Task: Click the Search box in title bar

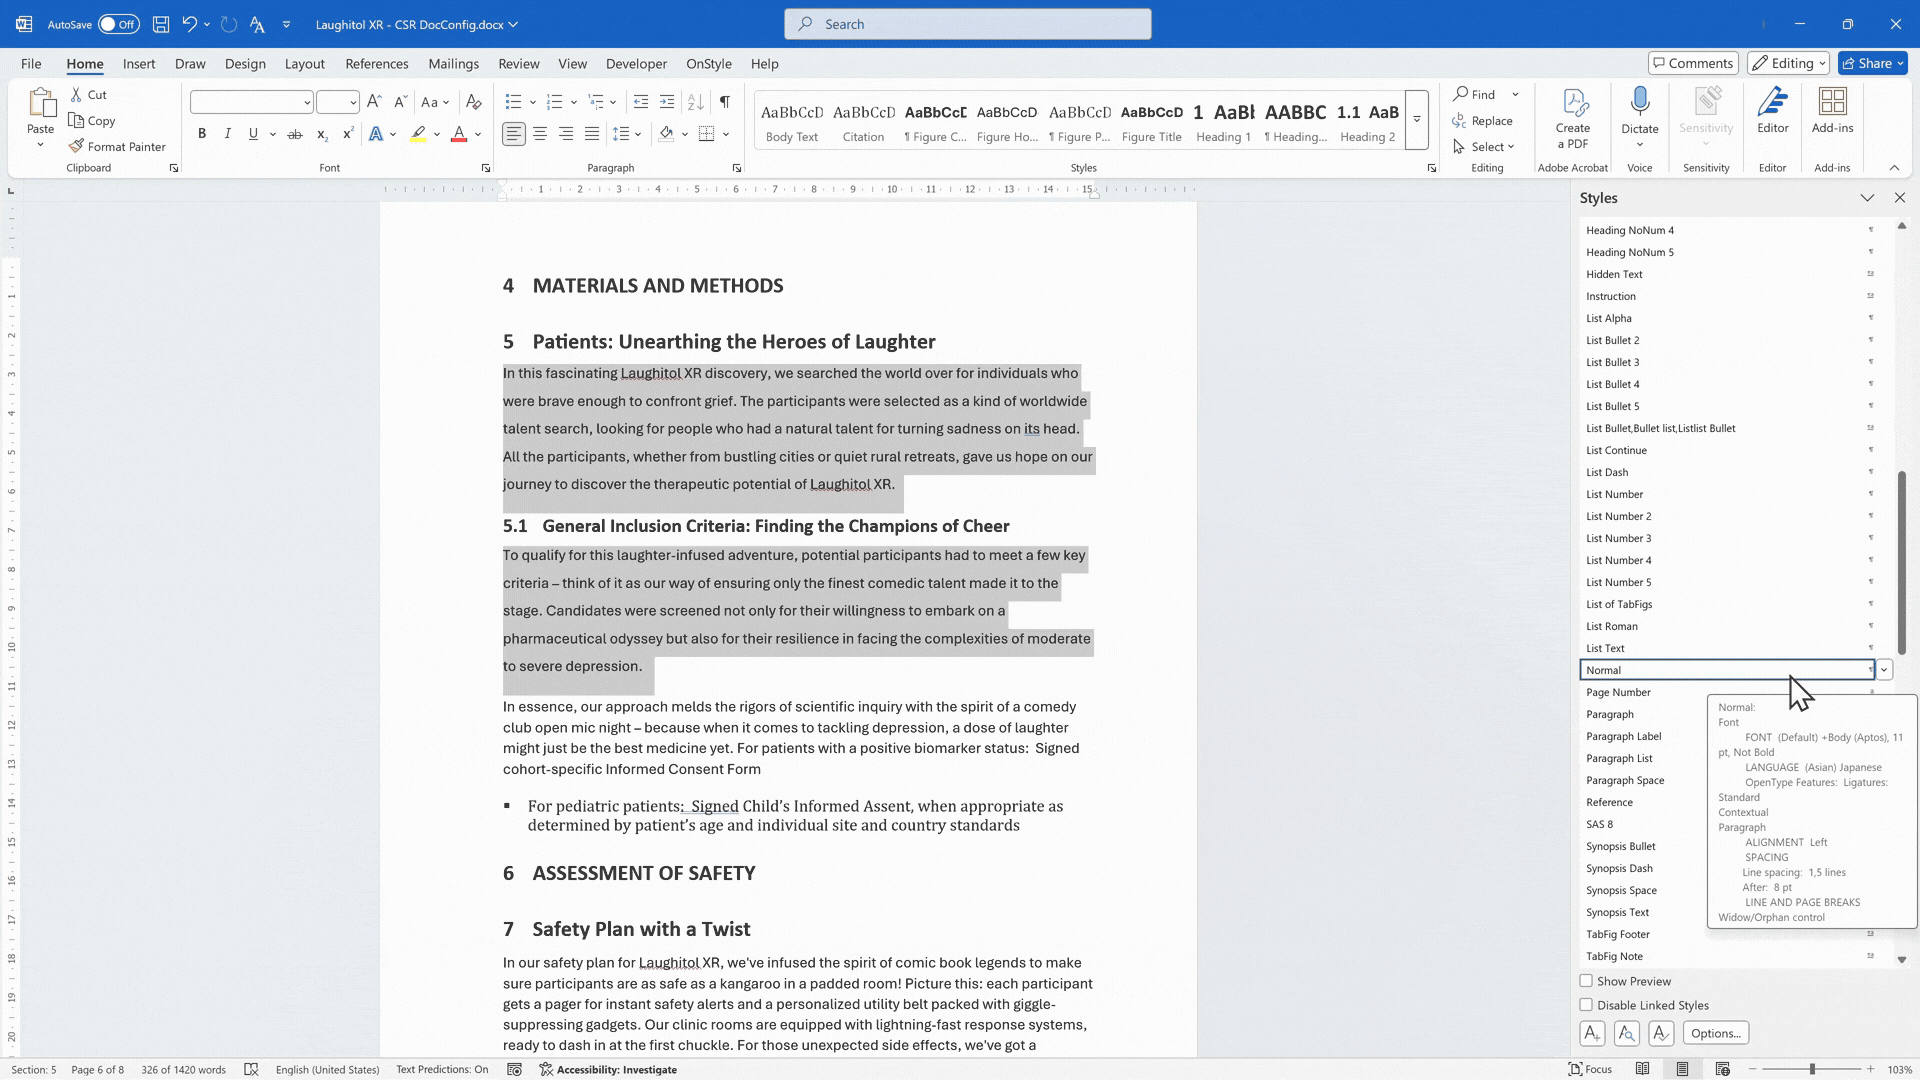Action: click(968, 24)
